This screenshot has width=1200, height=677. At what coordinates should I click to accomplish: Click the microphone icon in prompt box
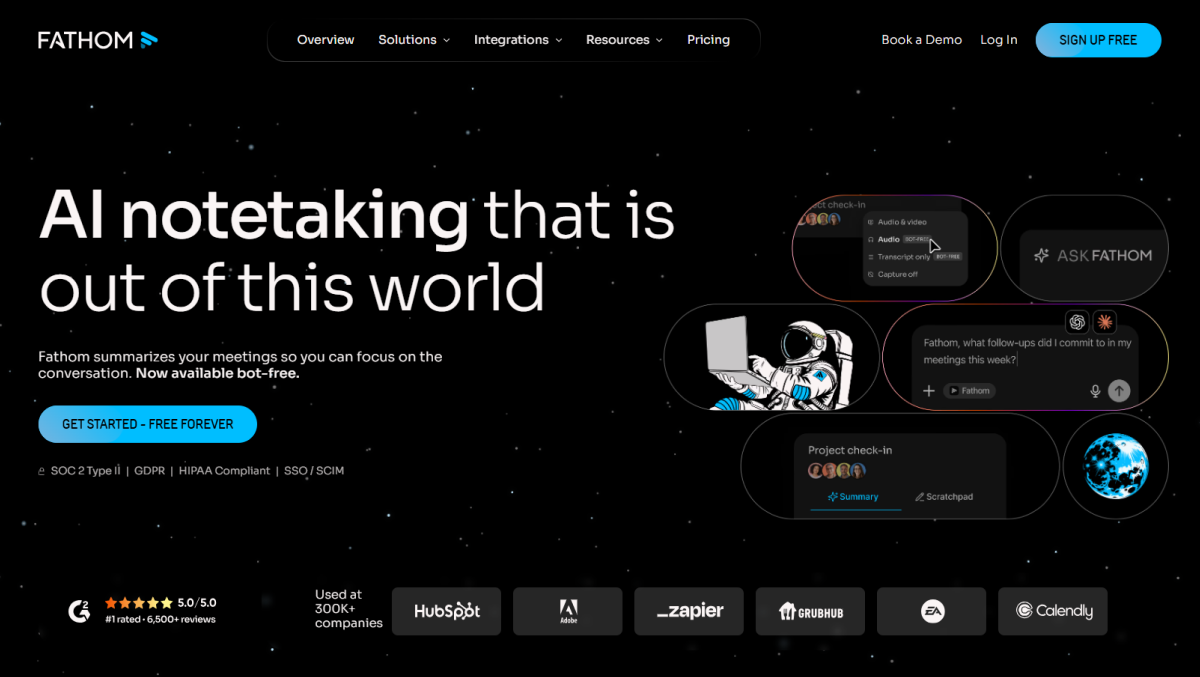[x=1096, y=391]
